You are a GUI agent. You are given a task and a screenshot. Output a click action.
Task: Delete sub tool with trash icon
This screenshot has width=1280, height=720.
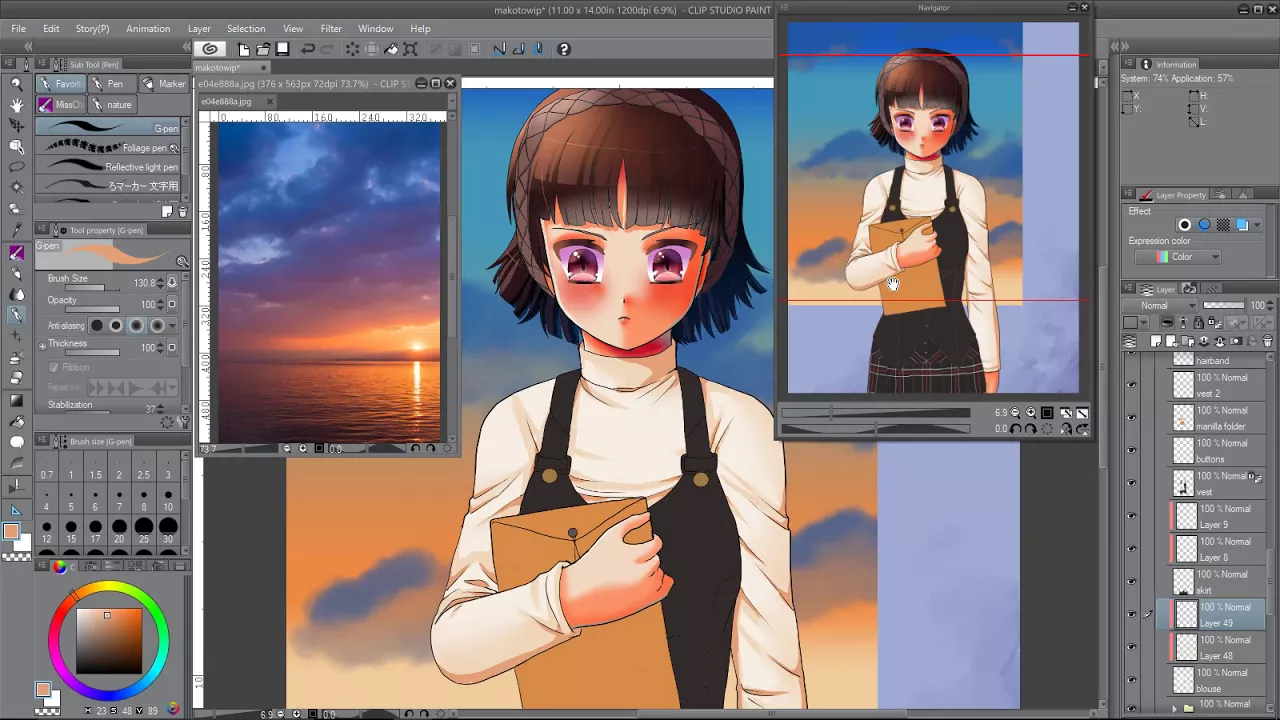[x=183, y=211]
